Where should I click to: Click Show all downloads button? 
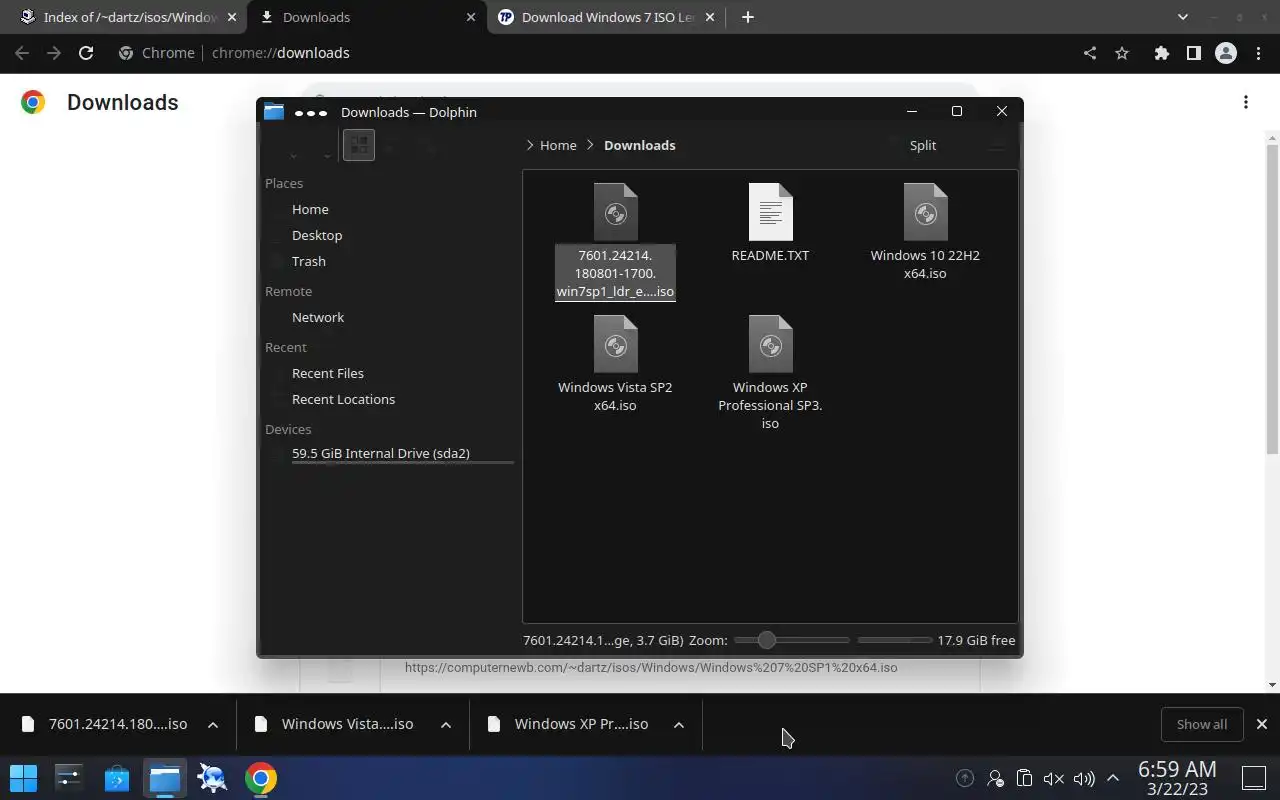click(x=1202, y=724)
